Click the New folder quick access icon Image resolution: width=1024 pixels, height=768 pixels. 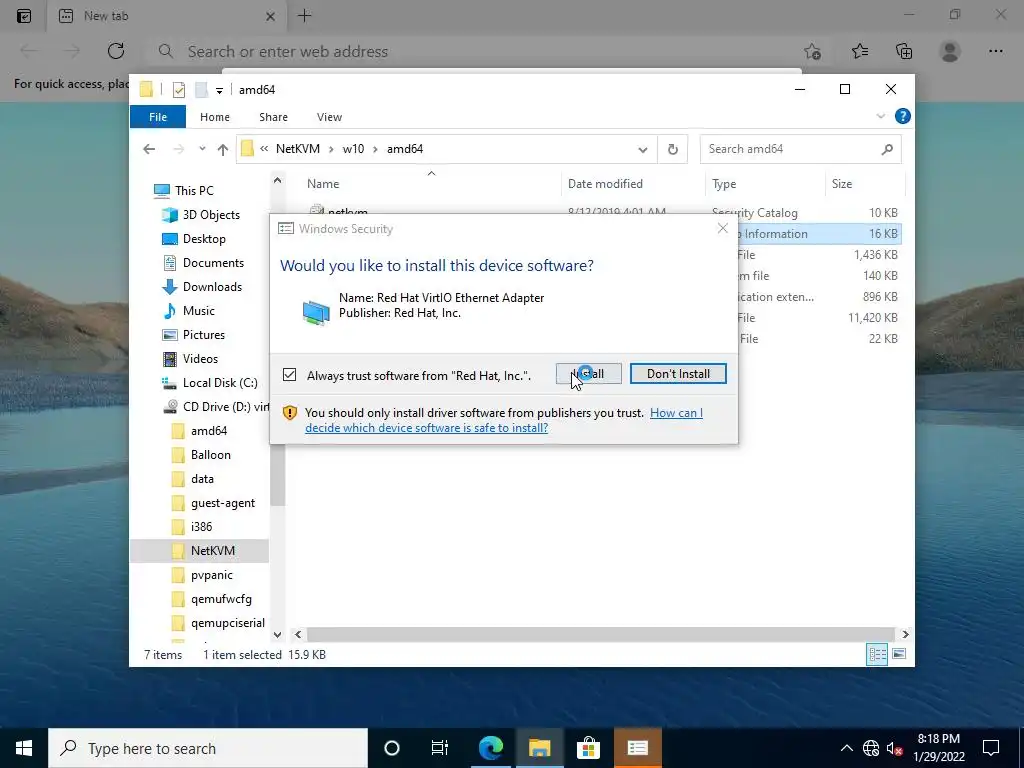click(201, 89)
